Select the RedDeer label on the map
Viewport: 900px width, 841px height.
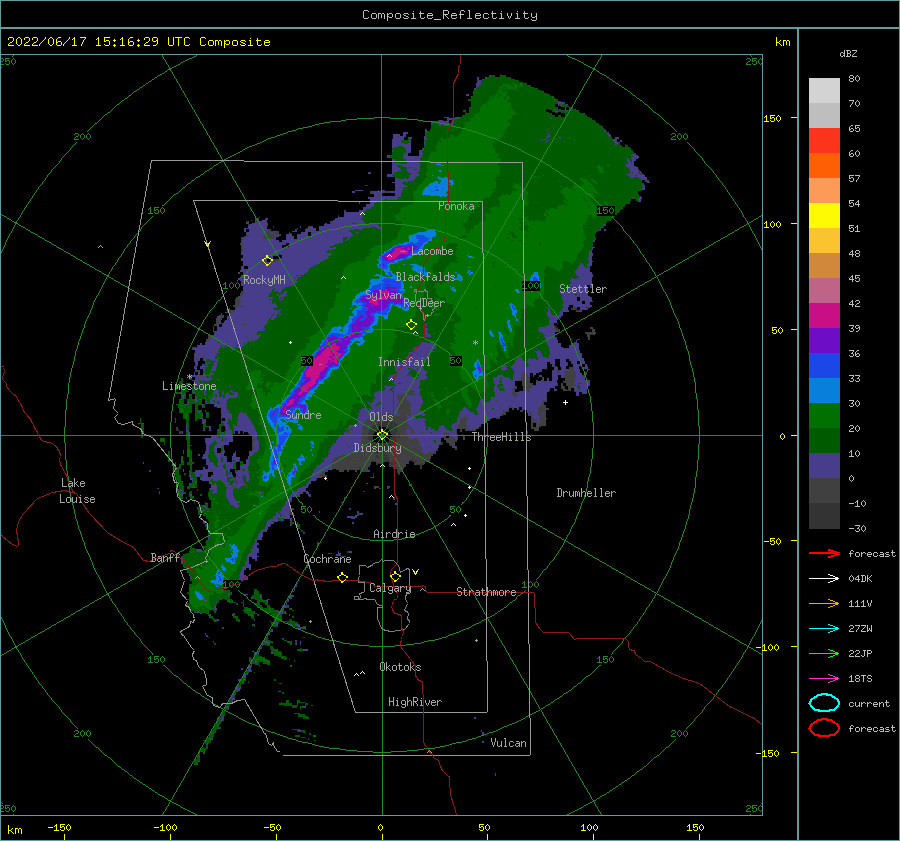[424, 303]
